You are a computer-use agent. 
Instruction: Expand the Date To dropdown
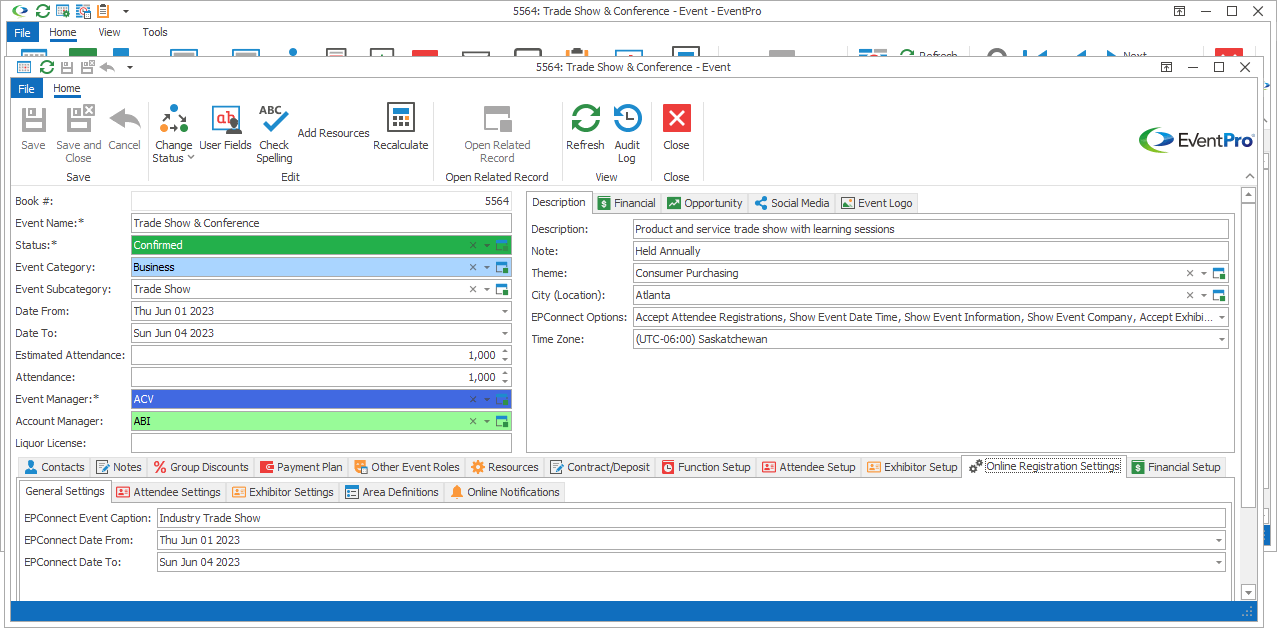point(505,333)
